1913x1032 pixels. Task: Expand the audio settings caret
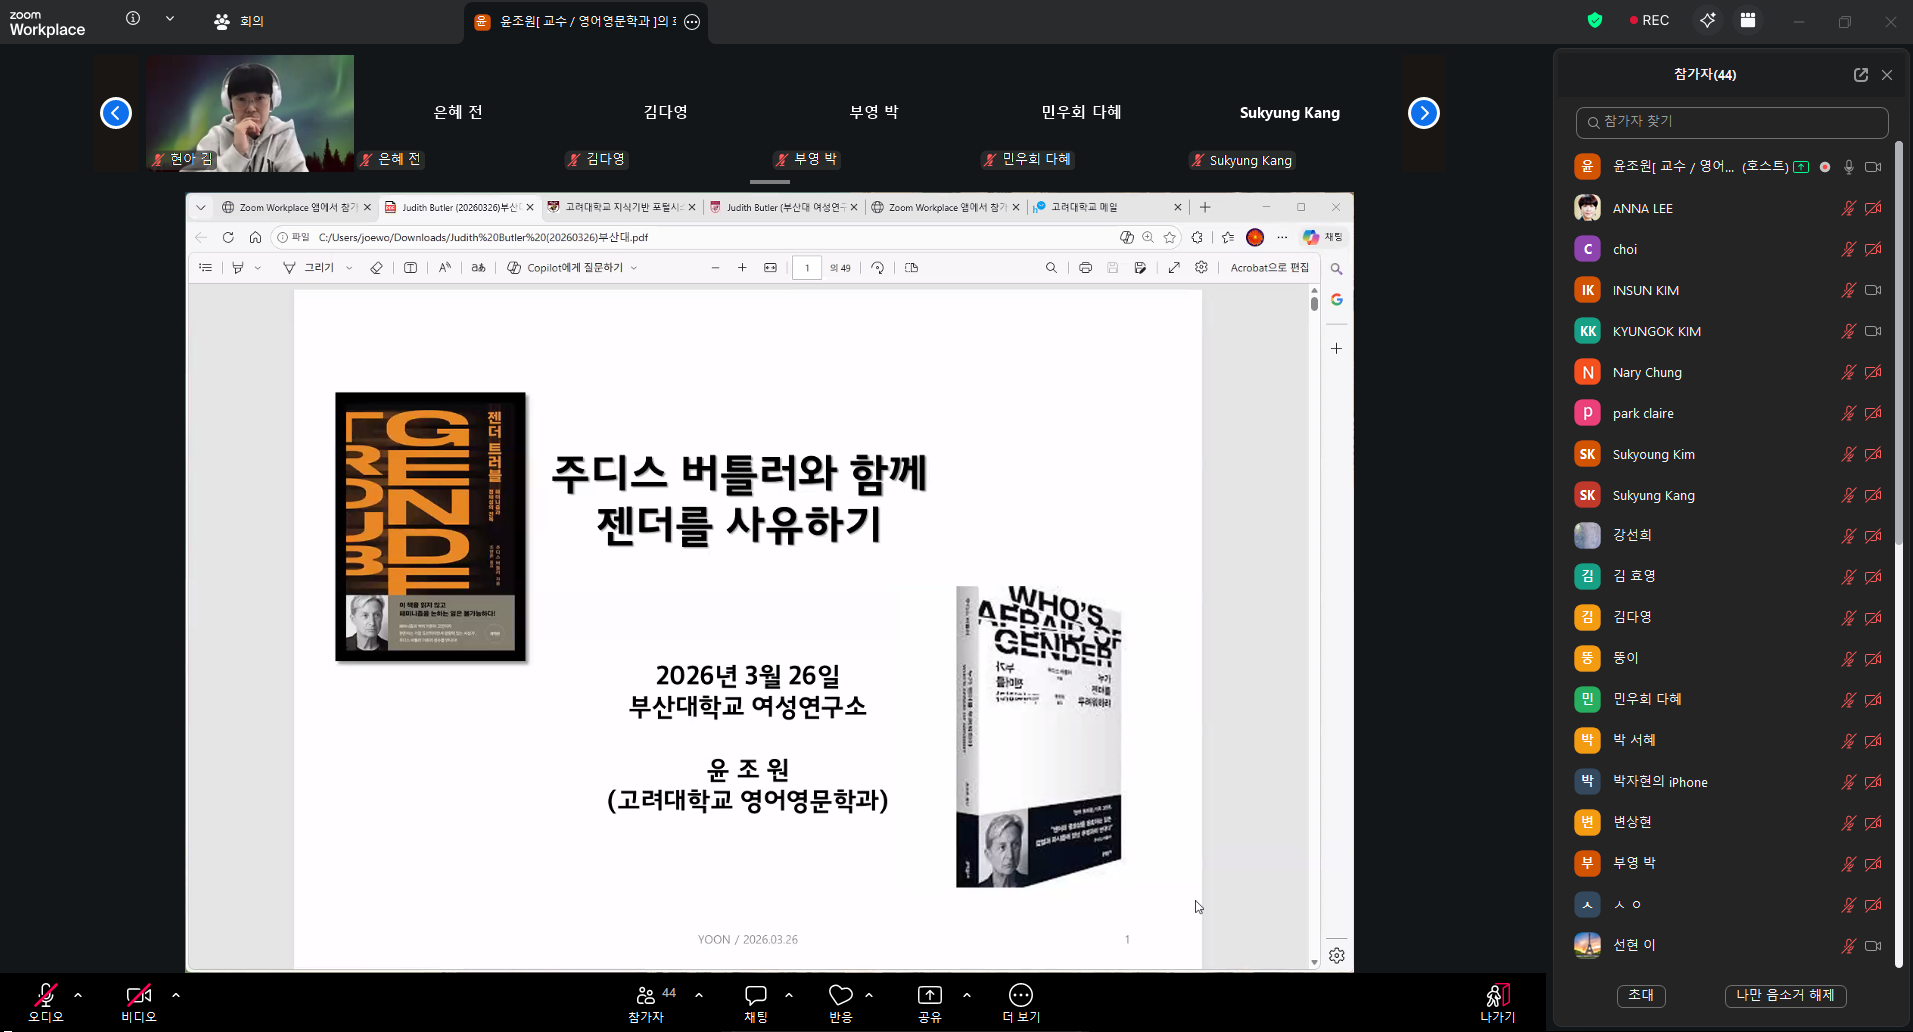coord(78,995)
